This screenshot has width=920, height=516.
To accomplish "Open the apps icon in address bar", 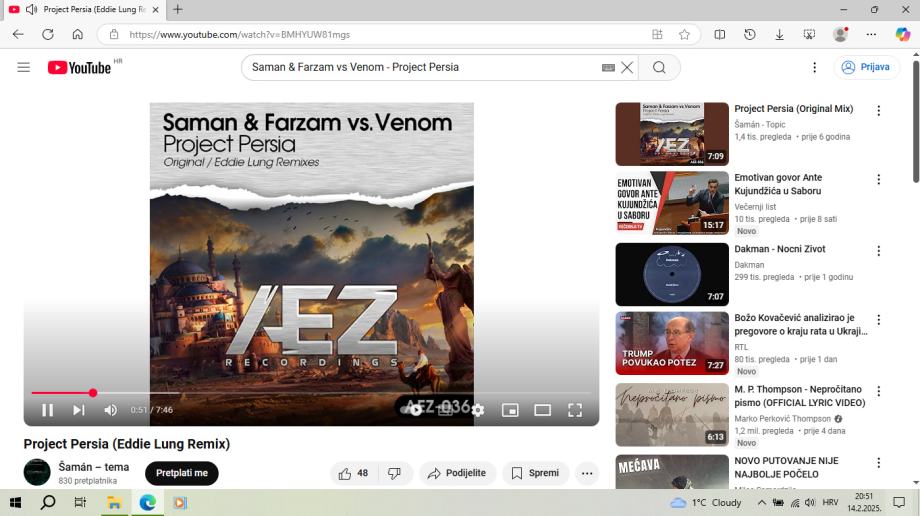I will pos(657,35).
